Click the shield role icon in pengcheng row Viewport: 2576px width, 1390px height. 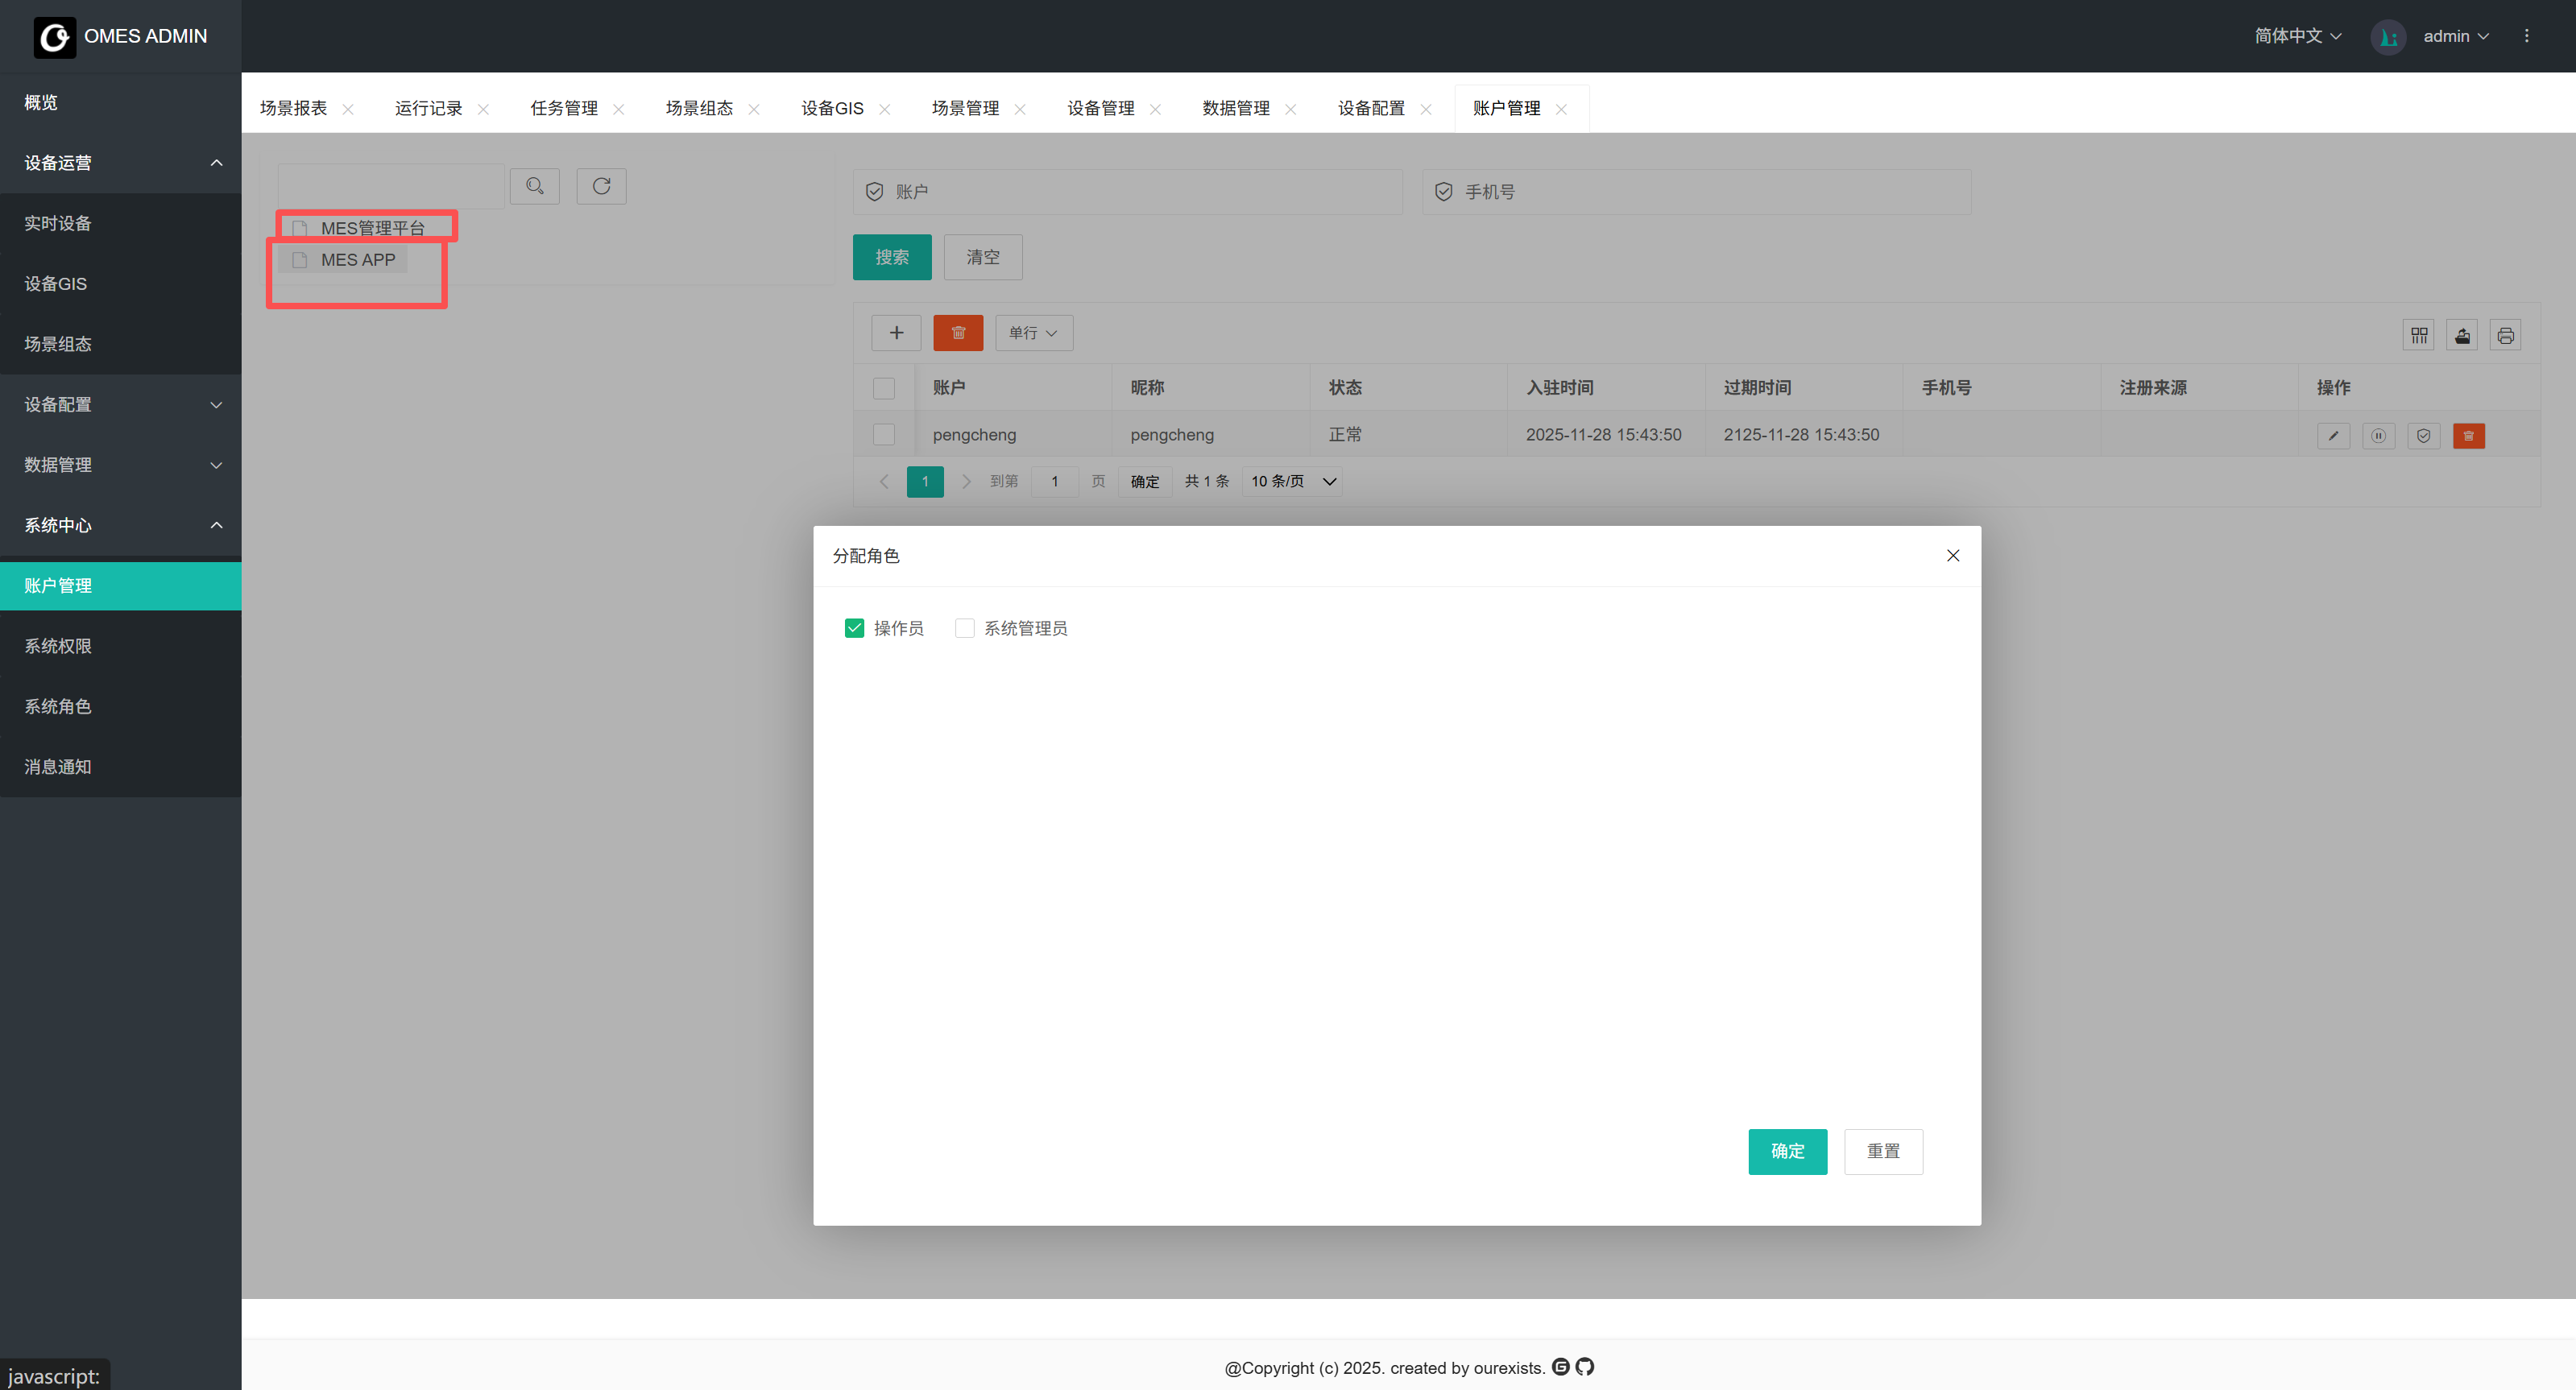(x=2423, y=435)
